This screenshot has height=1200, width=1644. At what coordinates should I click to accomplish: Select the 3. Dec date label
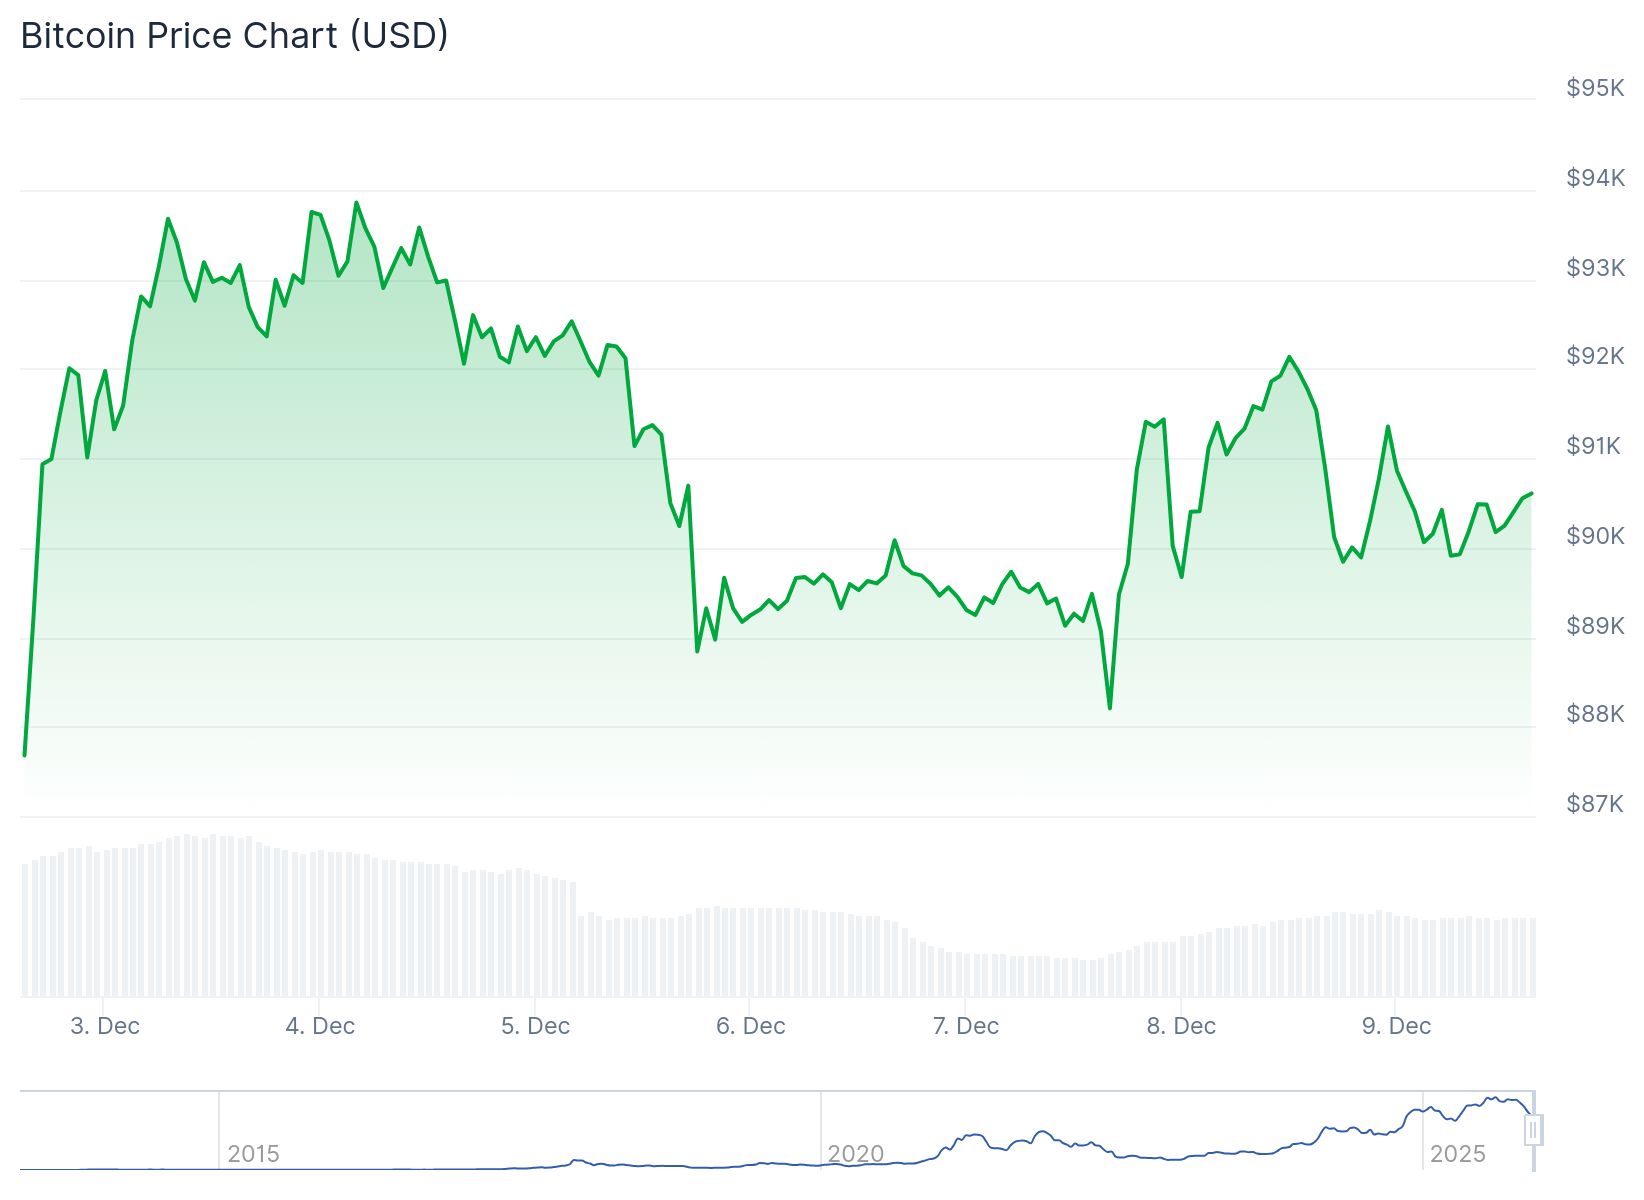click(105, 1026)
